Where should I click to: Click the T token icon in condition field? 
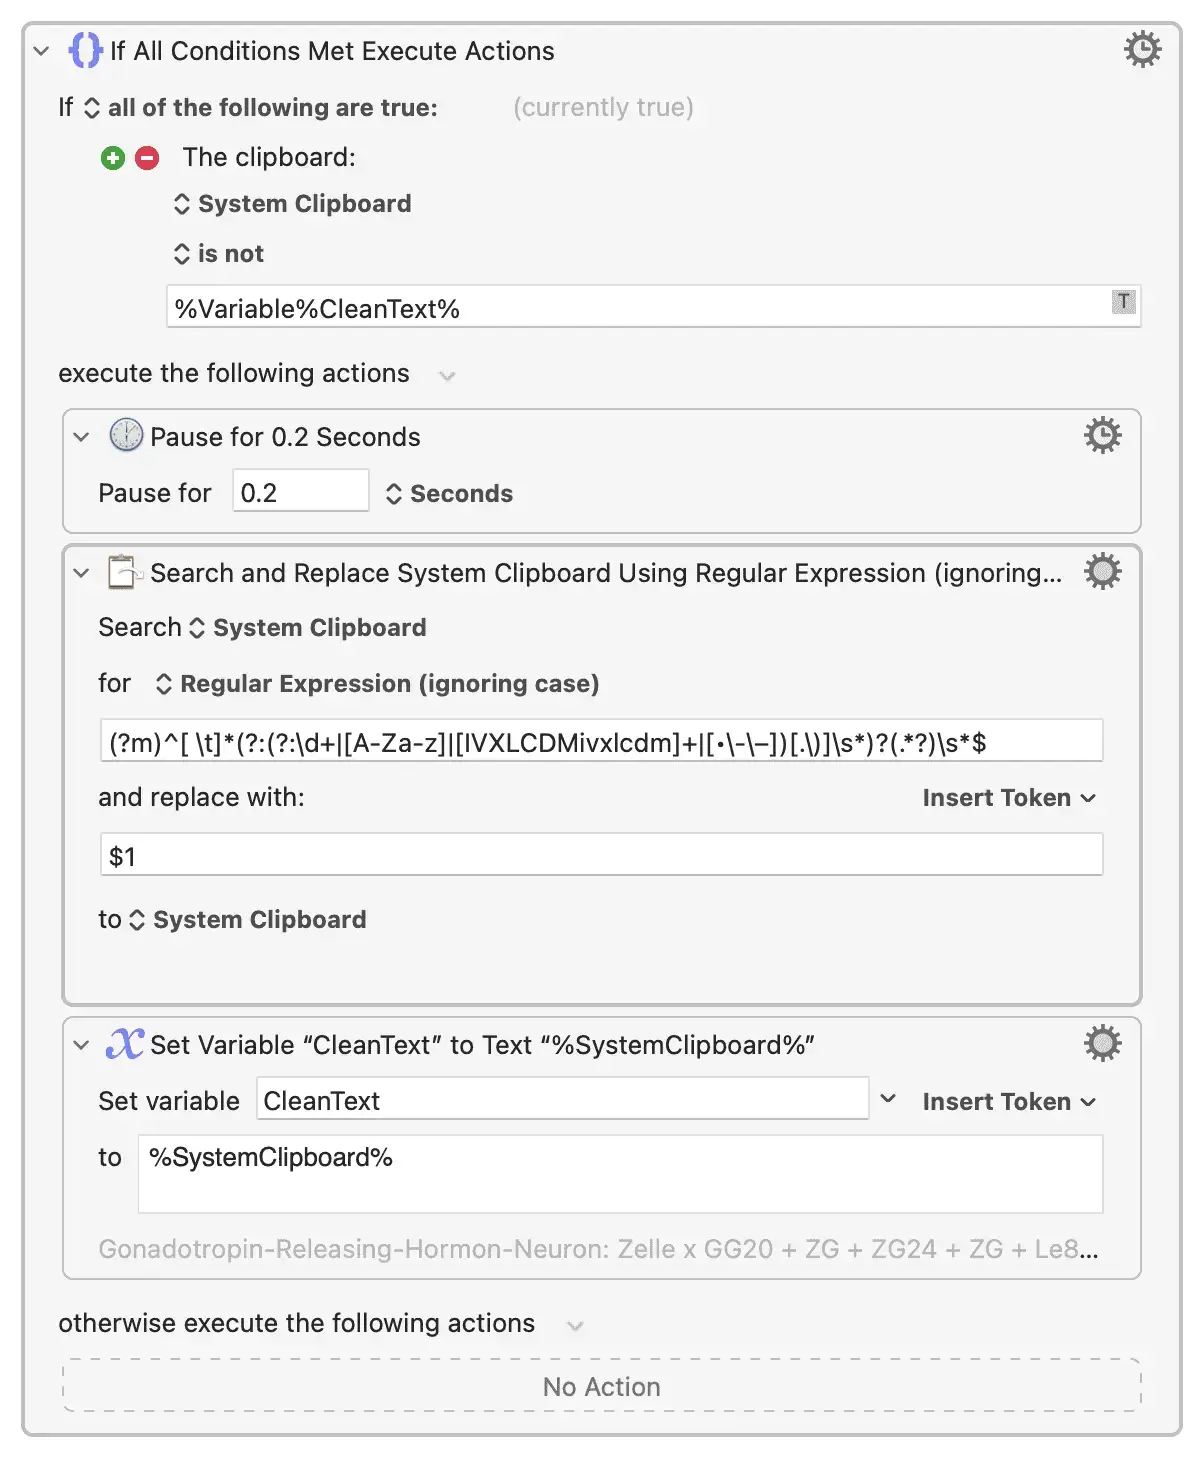[x=1123, y=302]
